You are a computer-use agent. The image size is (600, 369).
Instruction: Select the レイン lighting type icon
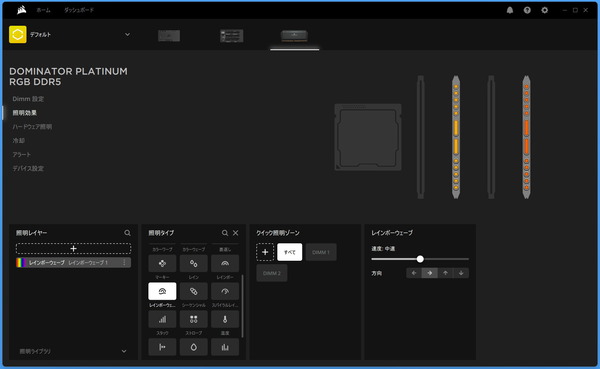(194, 263)
